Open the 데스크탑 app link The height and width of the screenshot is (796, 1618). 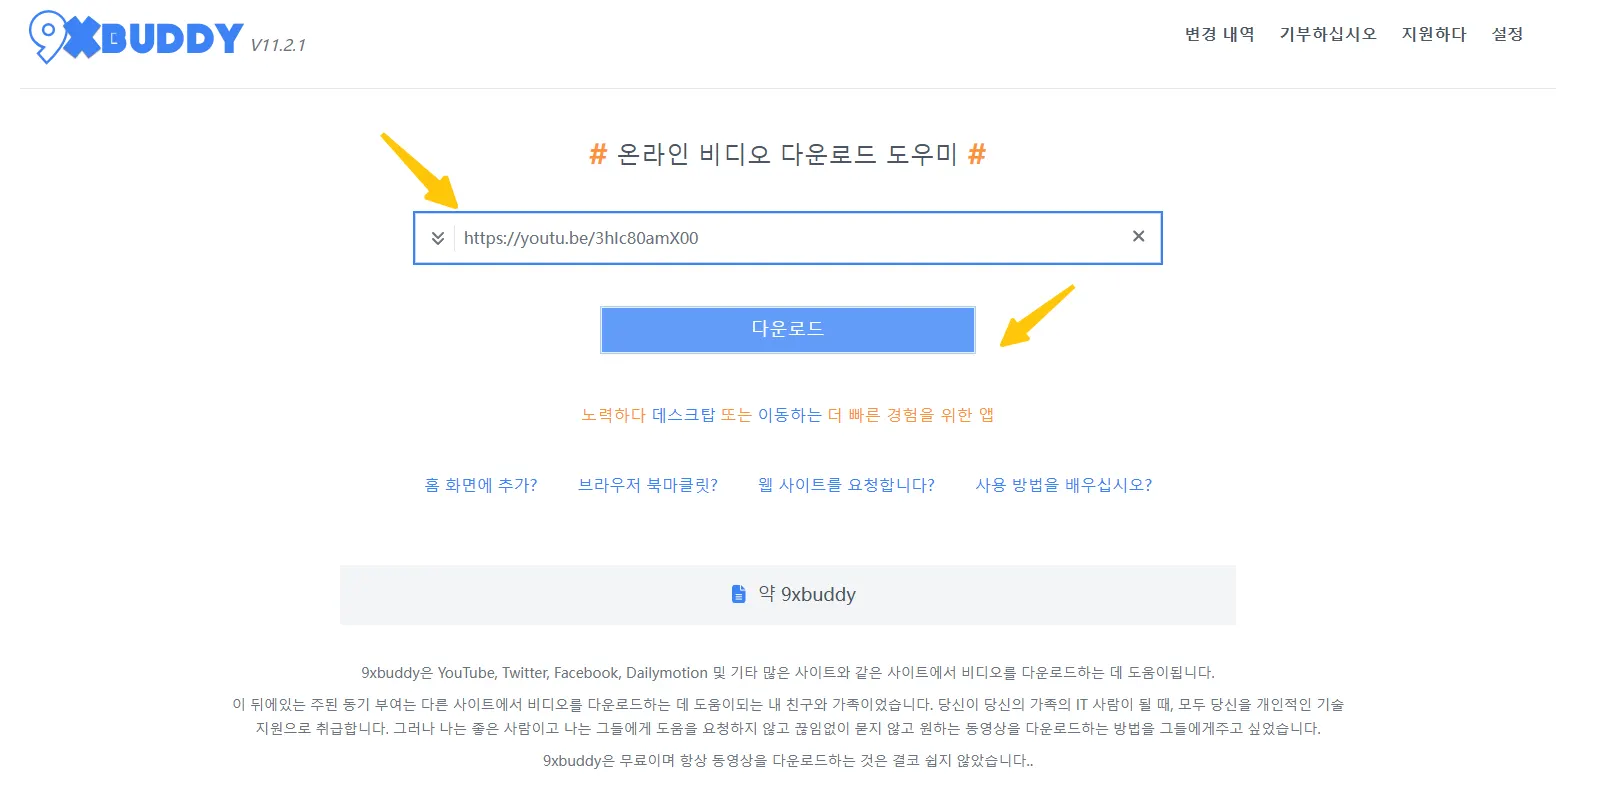point(684,415)
